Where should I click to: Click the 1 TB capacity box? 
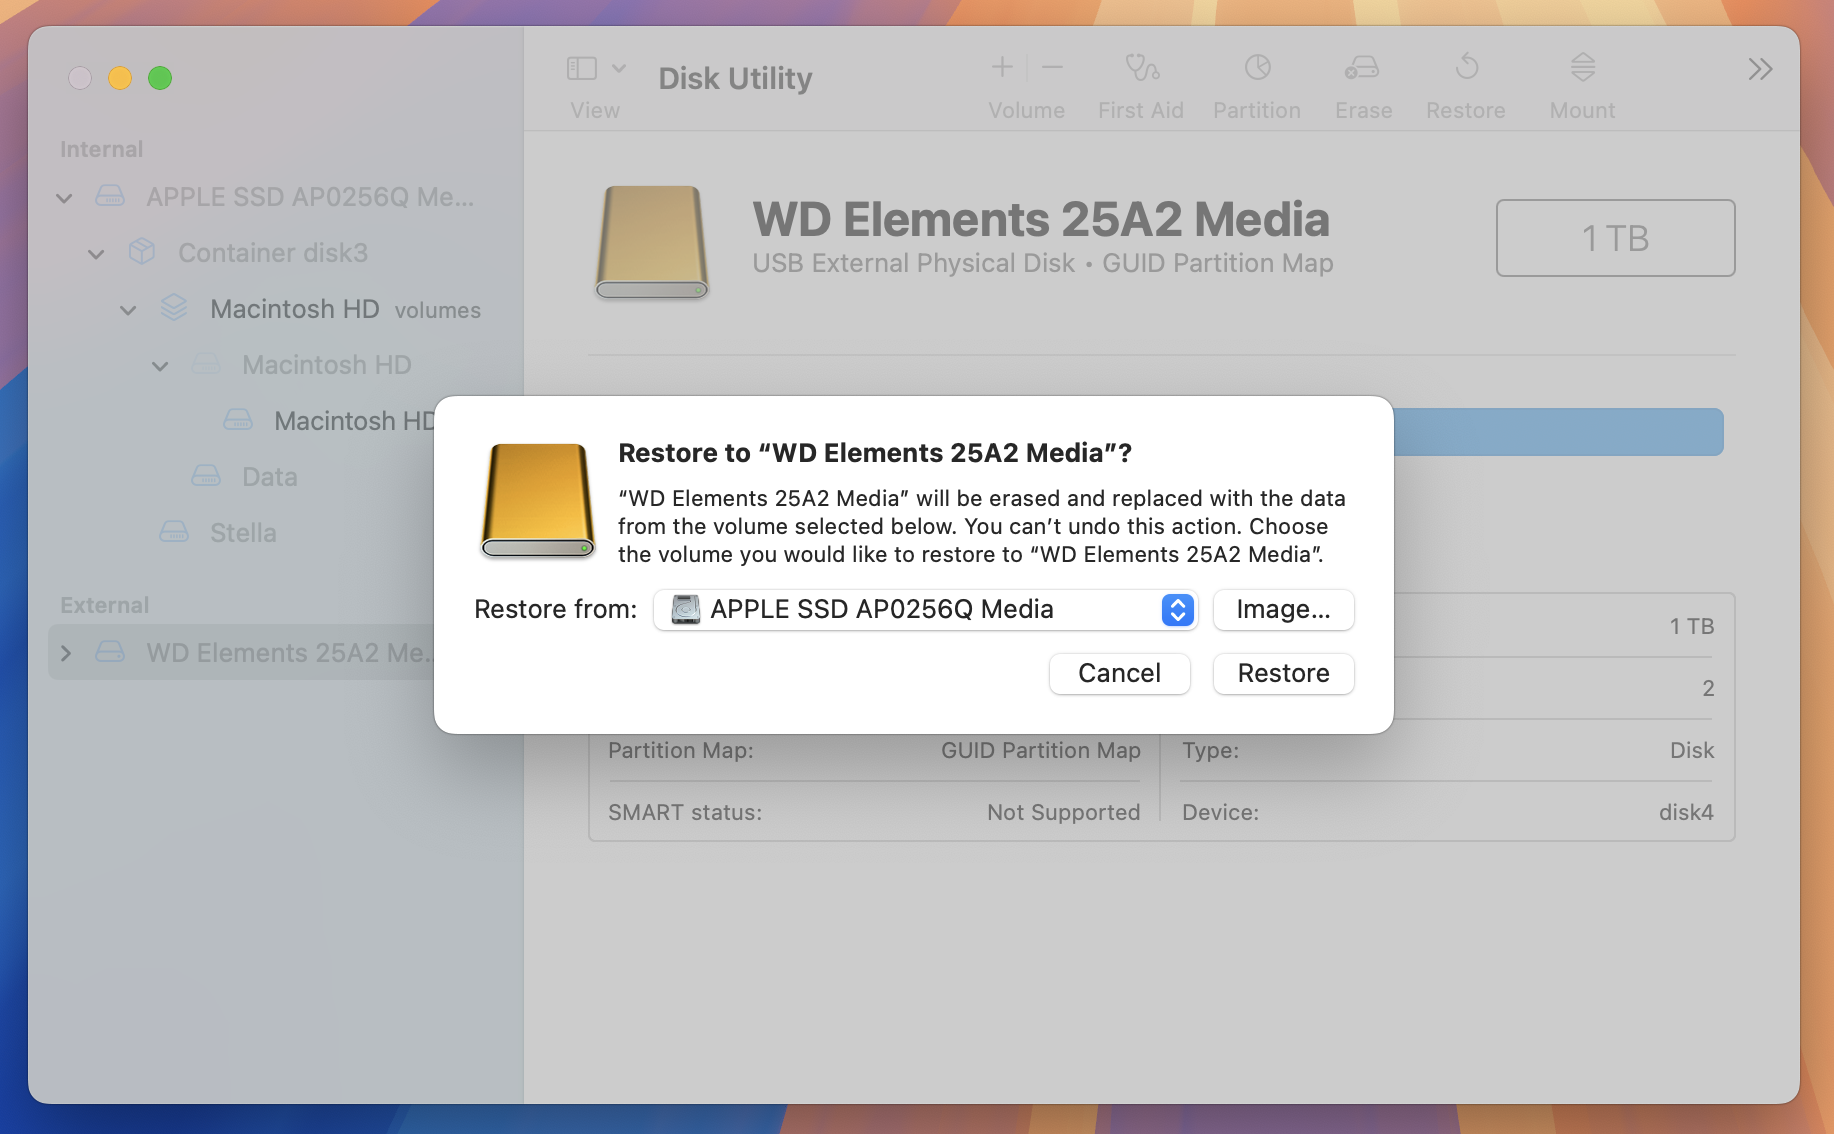click(1615, 238)
